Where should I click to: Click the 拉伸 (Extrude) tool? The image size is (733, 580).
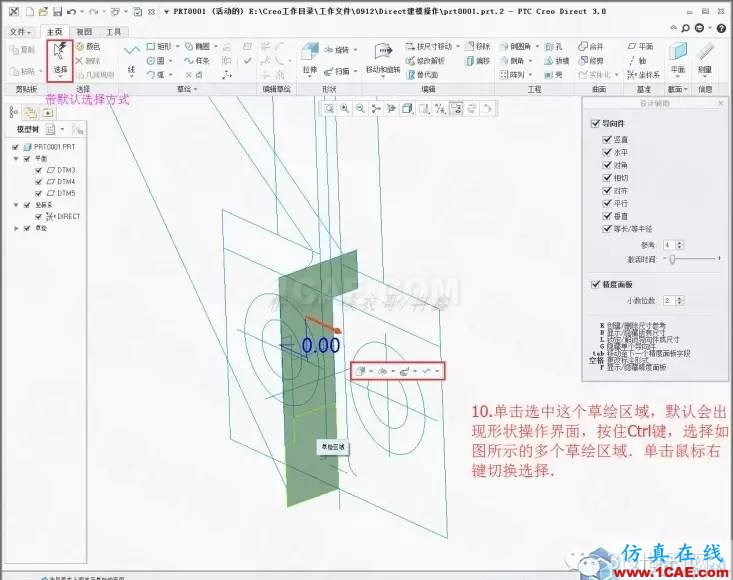click(x=309, y=58)
